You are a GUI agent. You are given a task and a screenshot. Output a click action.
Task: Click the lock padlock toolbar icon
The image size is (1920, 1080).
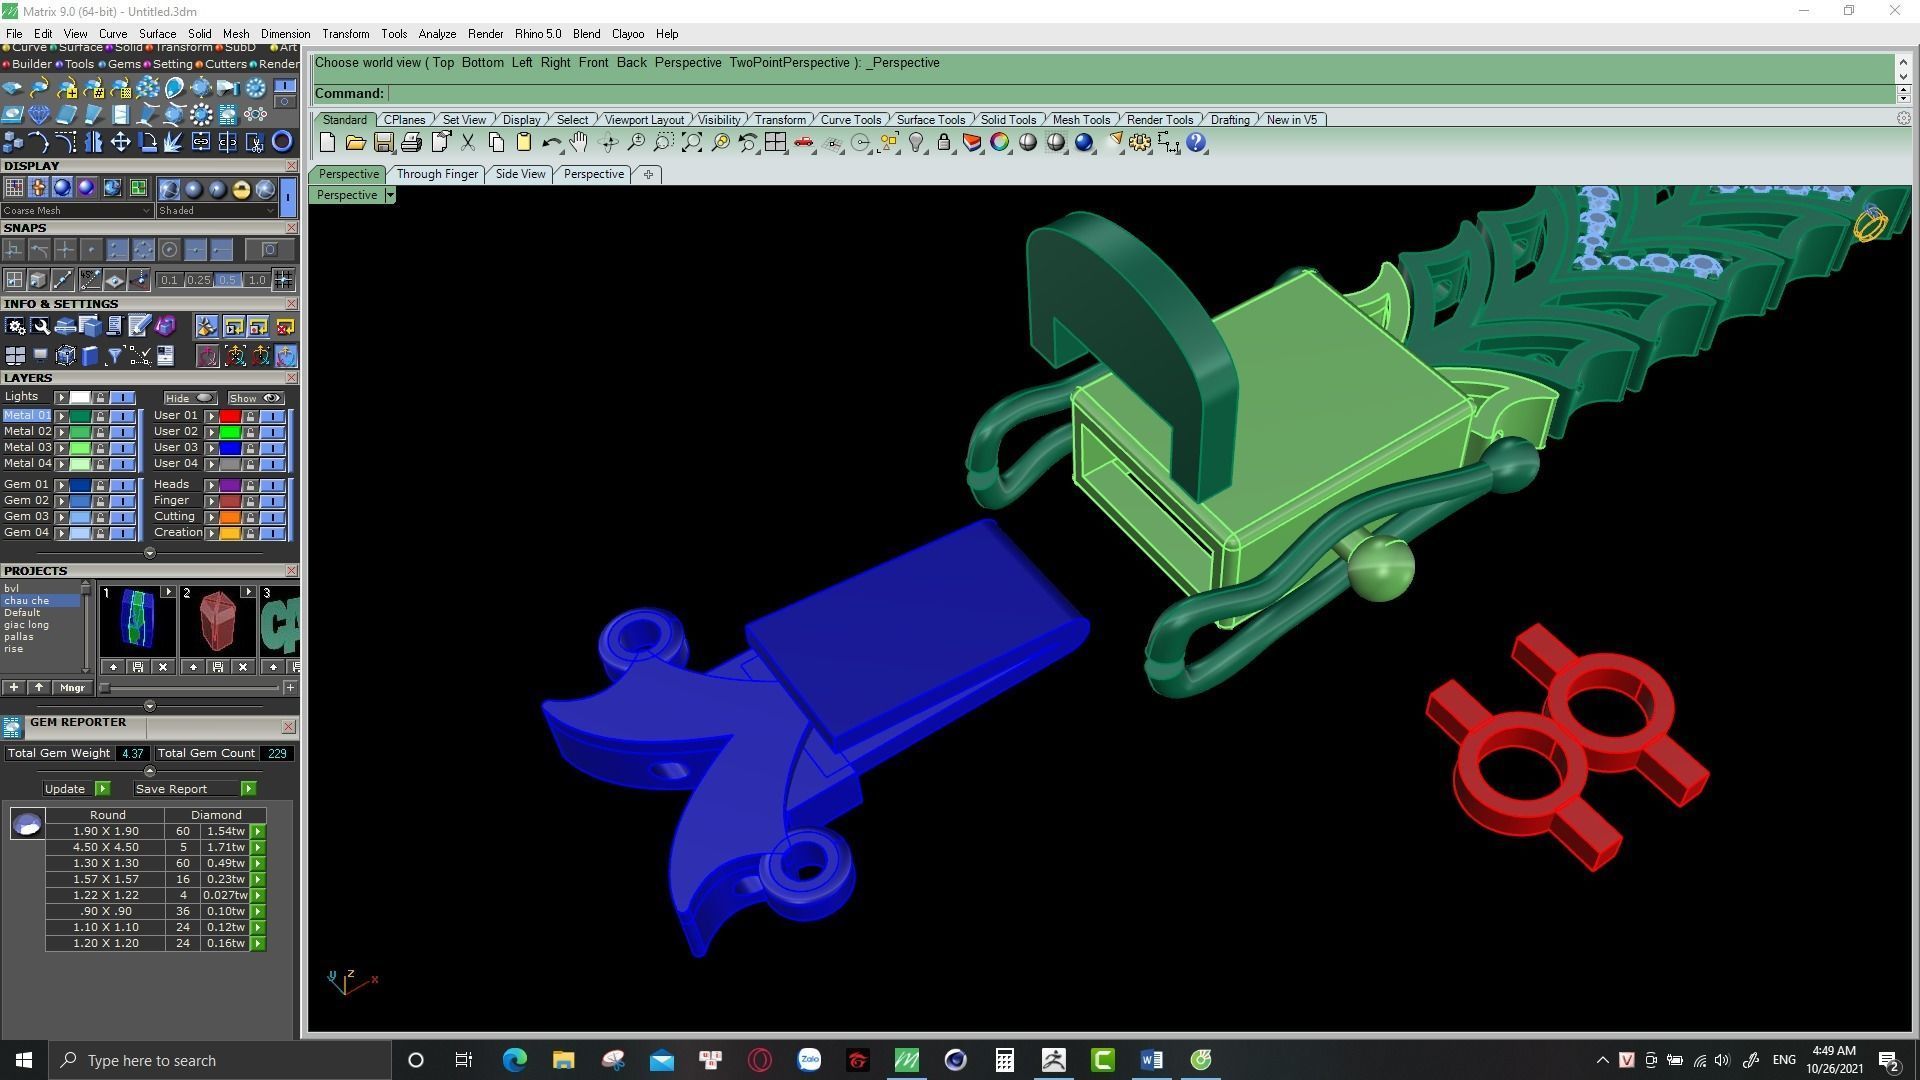click(x=943, y=143)
